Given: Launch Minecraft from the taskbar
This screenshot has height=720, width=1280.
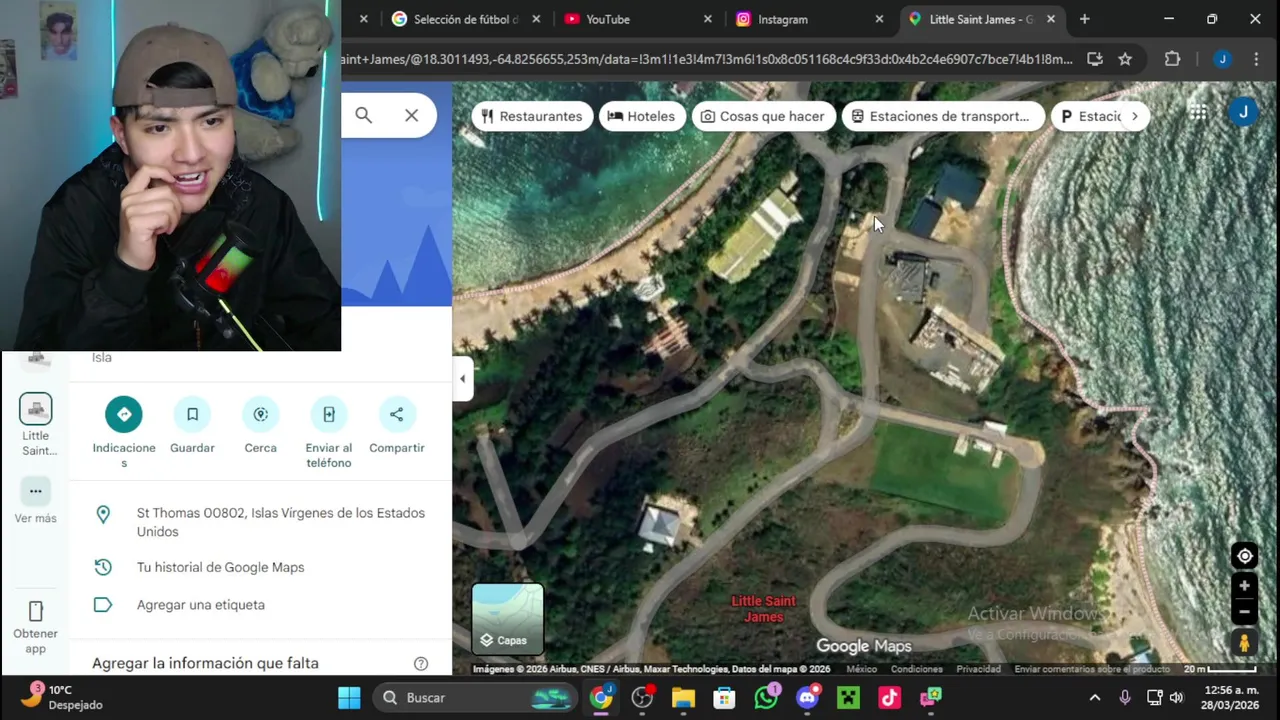Looking at the screenshot, I should pyautogui.click(x=849, y=698).
